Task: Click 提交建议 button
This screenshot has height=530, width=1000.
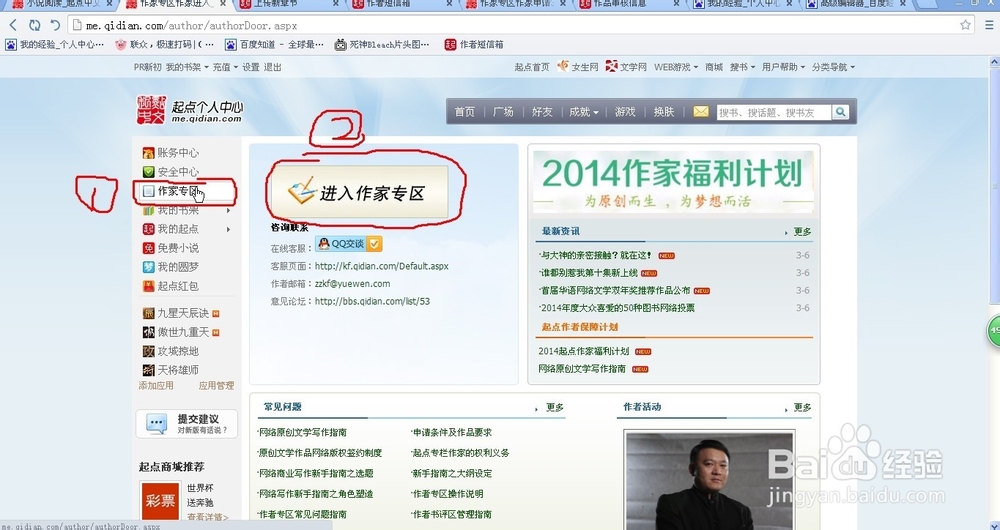Action: pyautogui.click(x=186, y=423)
